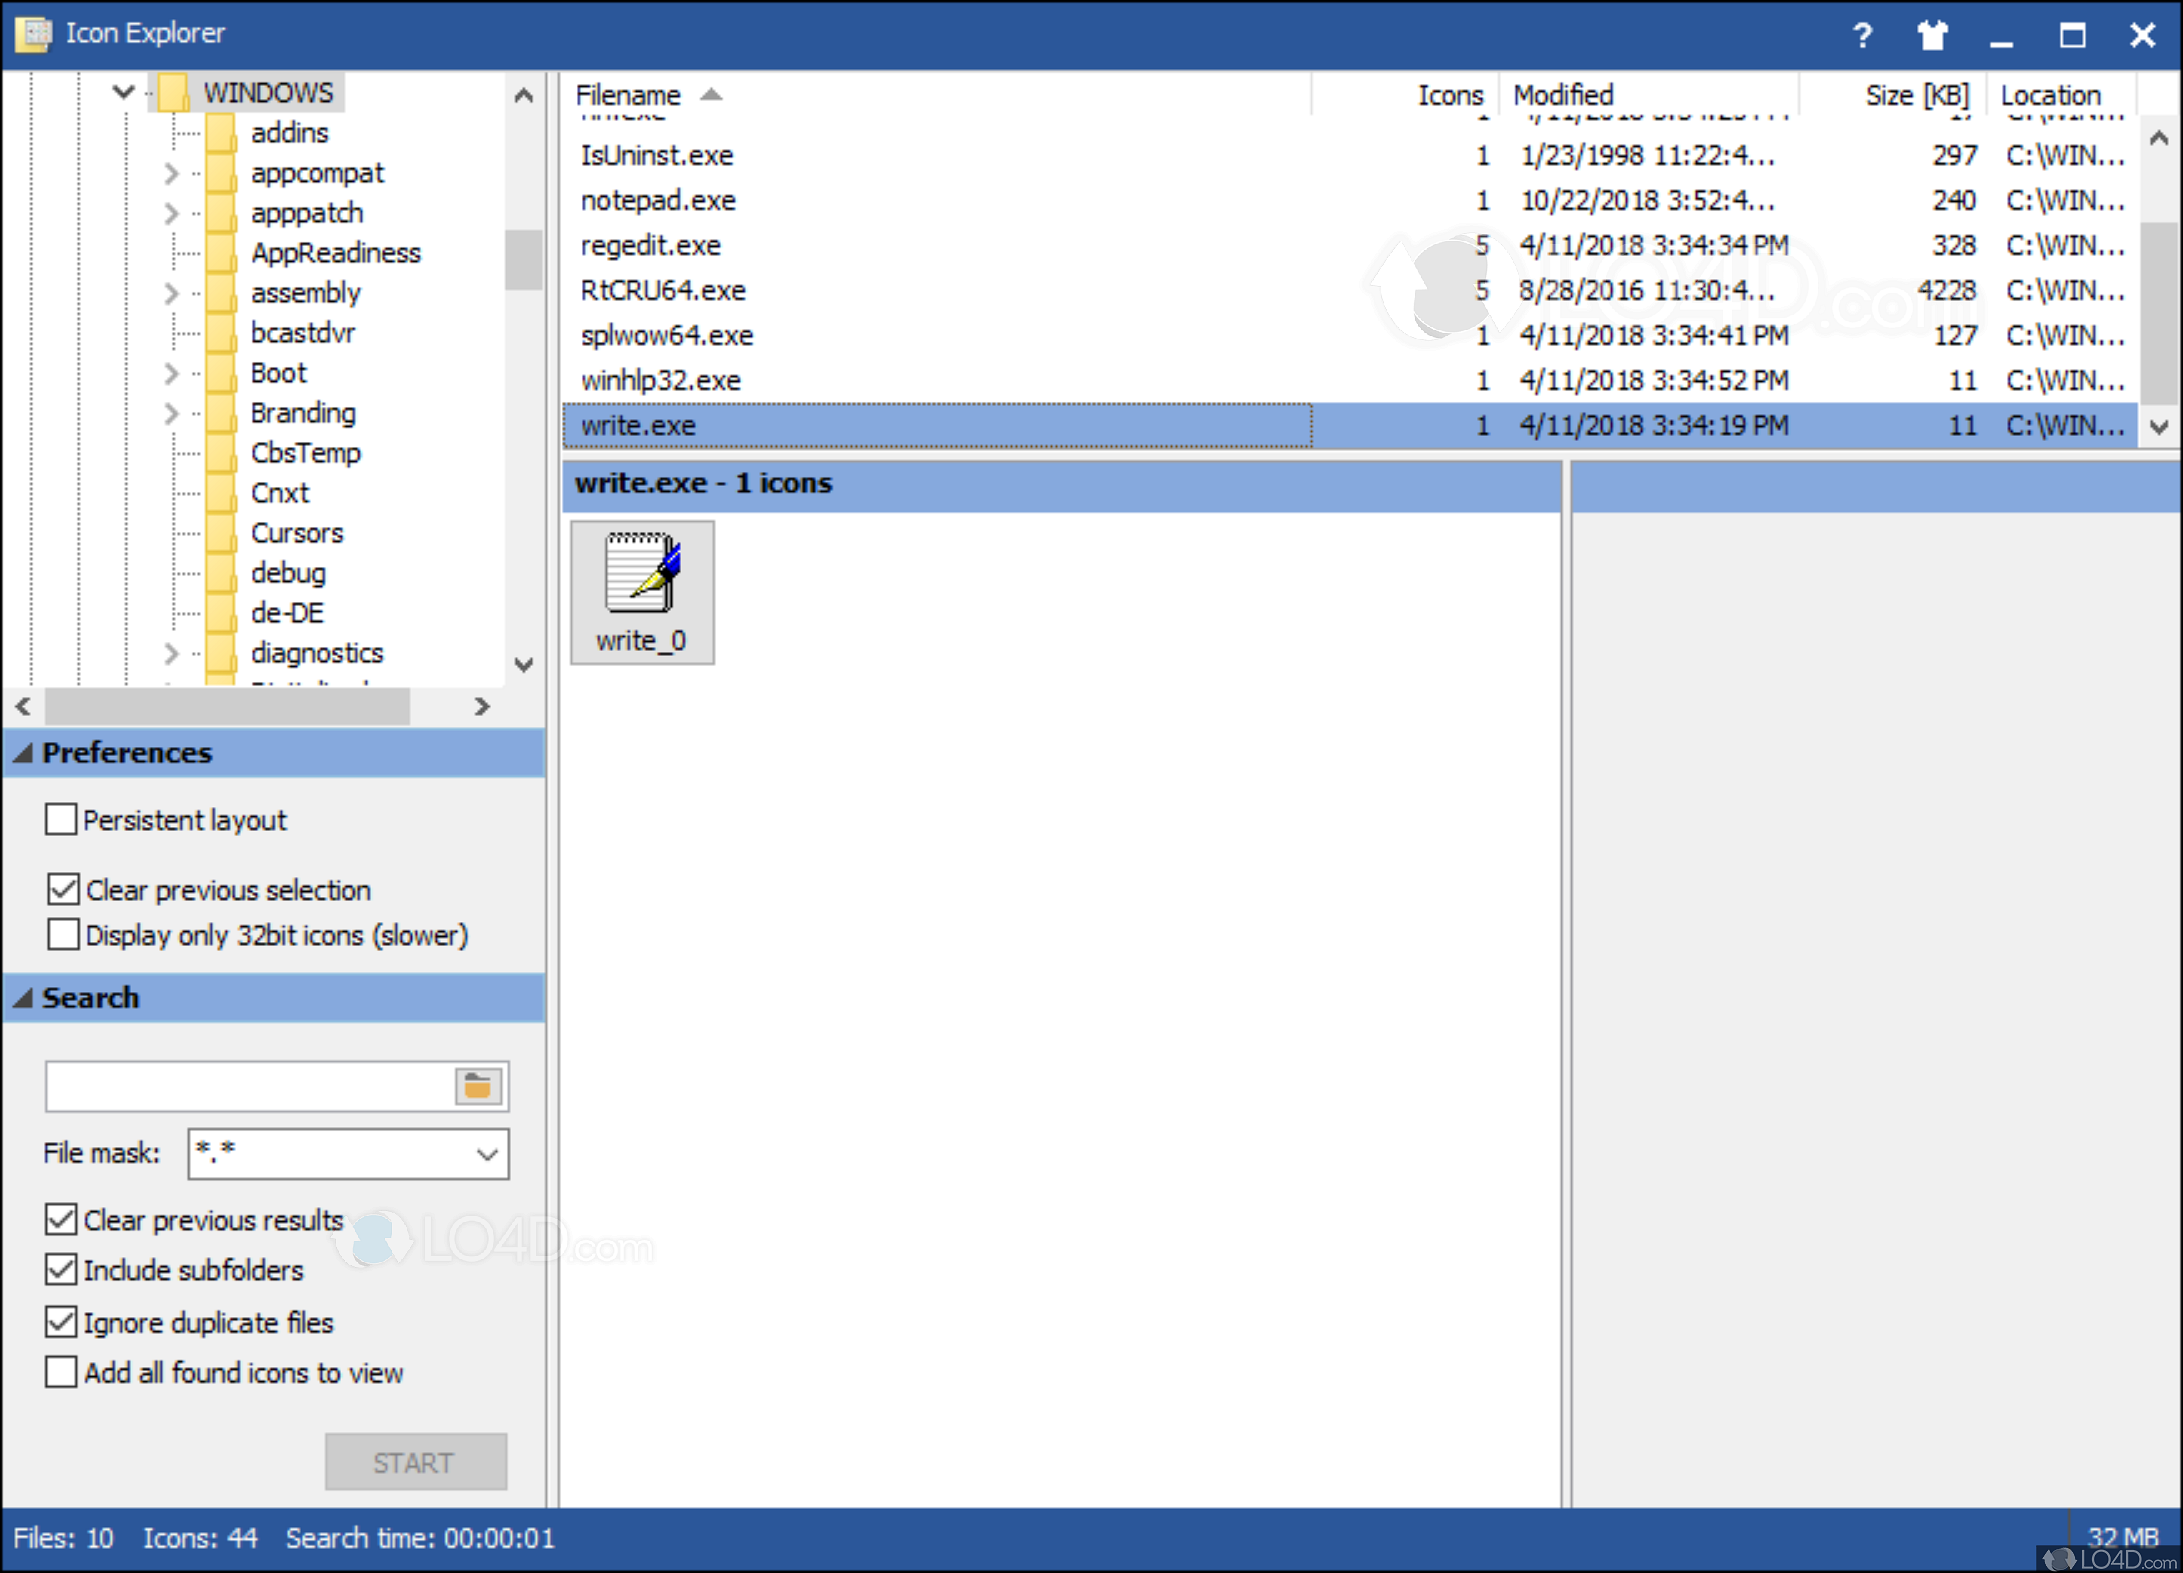Enable Add all found icons to view
Image resolution: width=2183 pixels, height=1573 pixels.
point(60,1371)
